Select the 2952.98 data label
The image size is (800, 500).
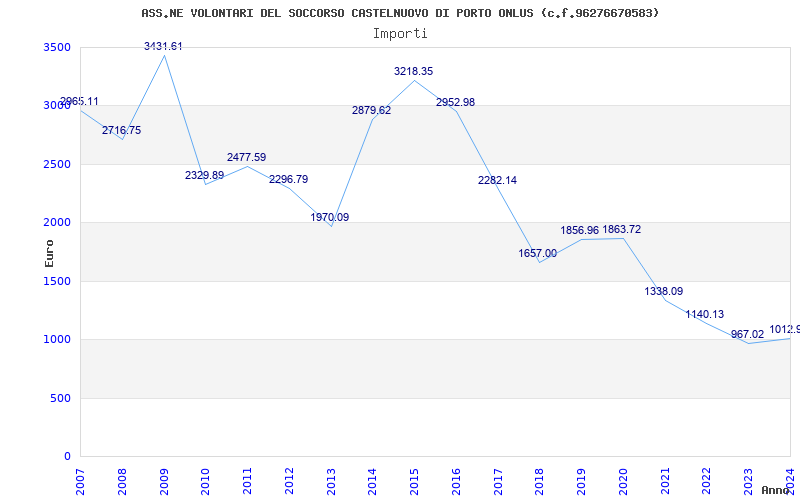(455, 102)
